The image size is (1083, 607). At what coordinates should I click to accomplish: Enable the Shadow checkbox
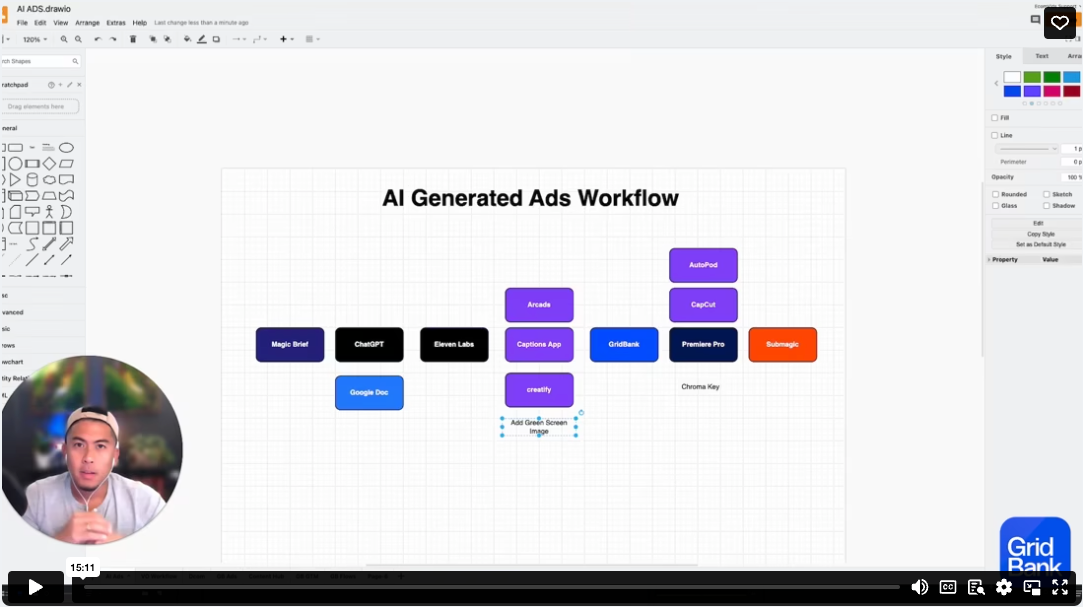1046,205
